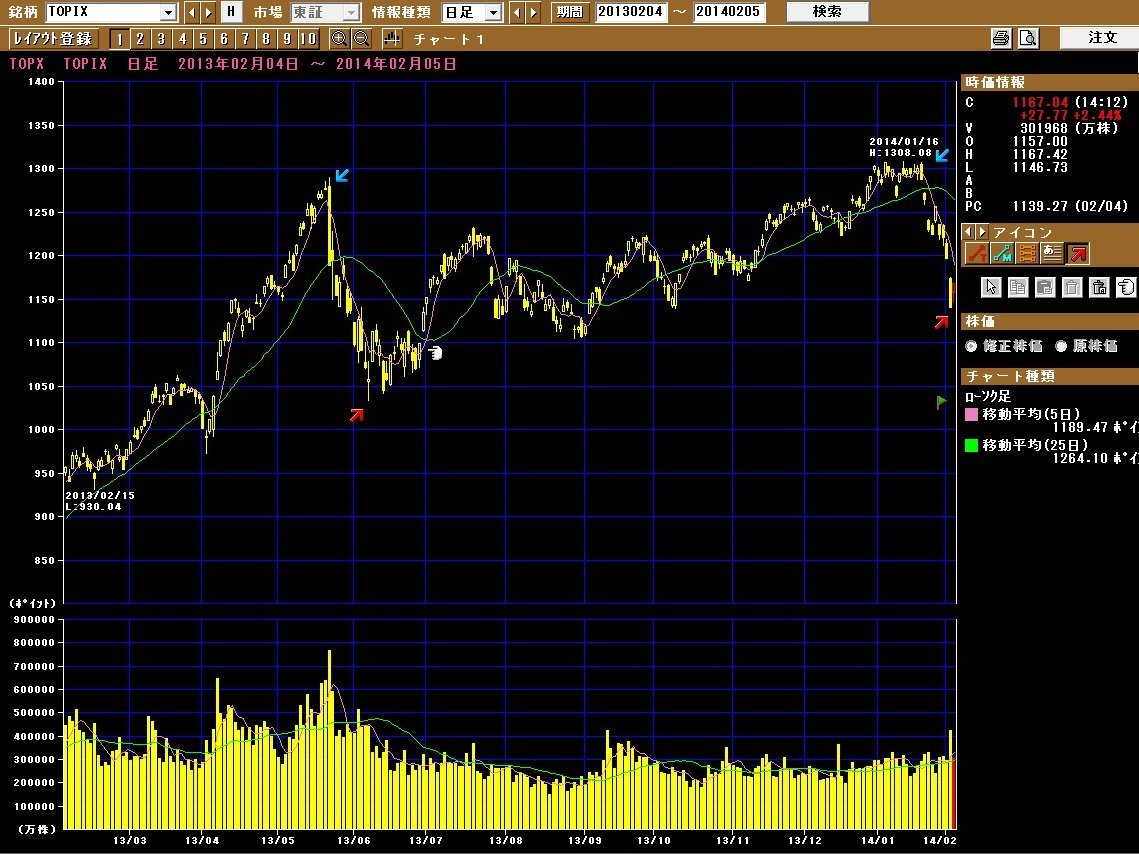The width and height of the screenshot is (1139, 854).
Task: Zoom in with the magnifier plus icon
Action: click(339, 38)
